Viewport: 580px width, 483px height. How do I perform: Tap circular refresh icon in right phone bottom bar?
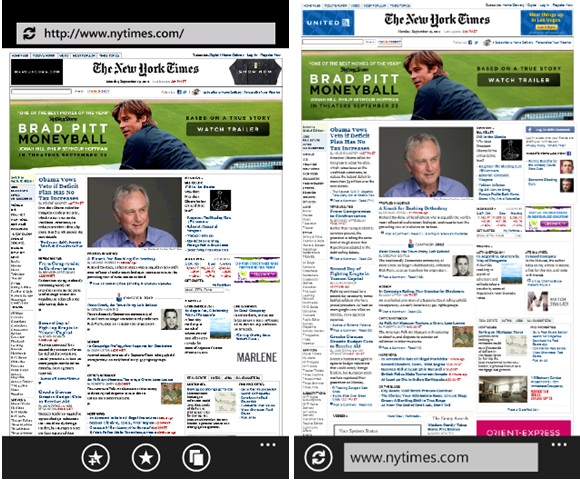(318, 457)
